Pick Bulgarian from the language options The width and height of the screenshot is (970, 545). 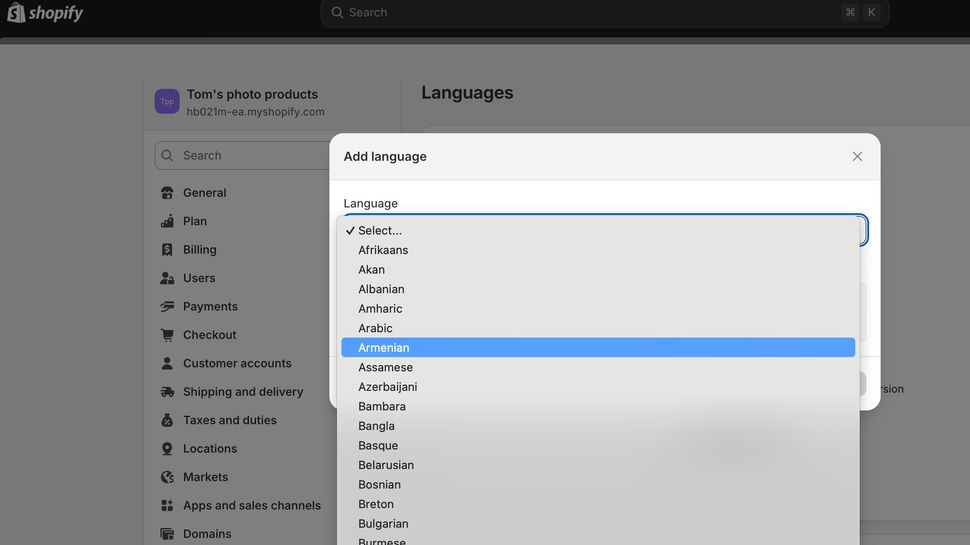point(383,524)
